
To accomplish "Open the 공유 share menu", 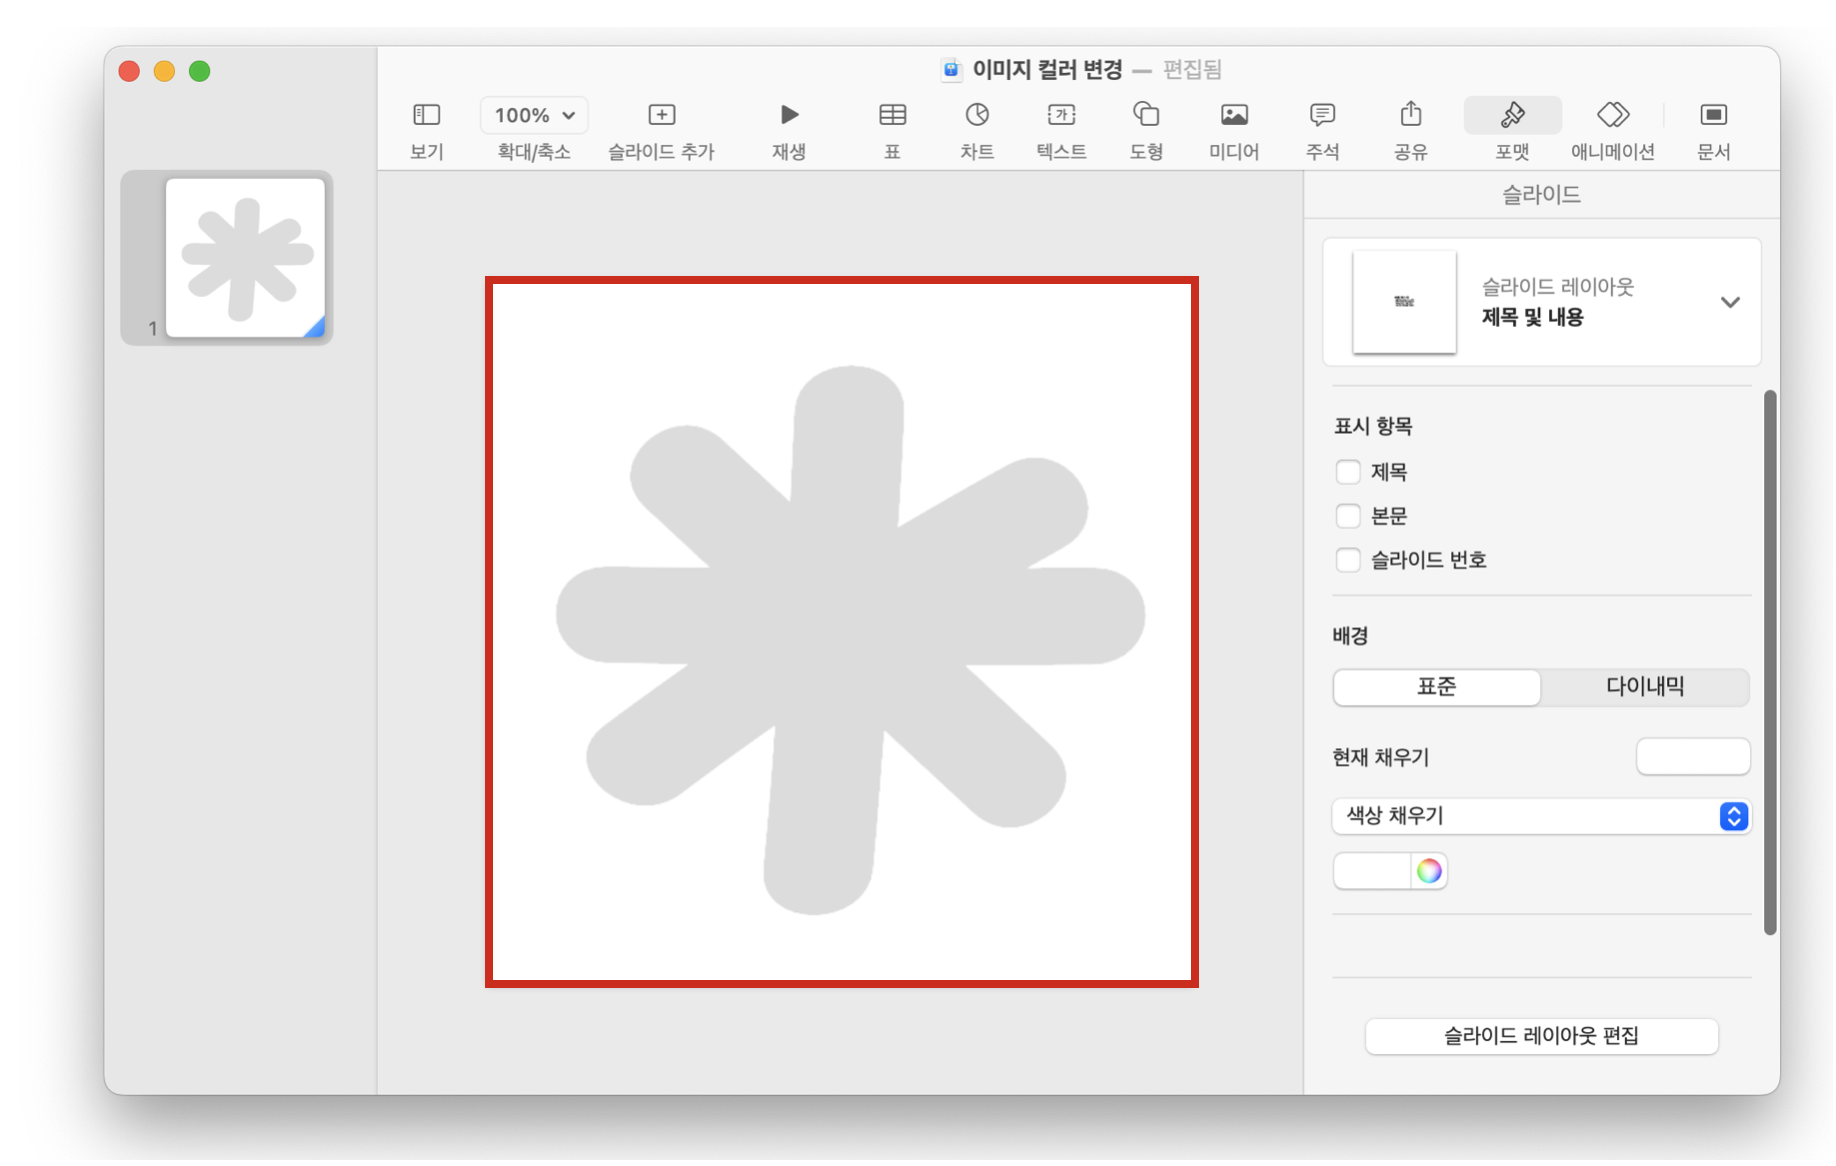I will 1410,115.
